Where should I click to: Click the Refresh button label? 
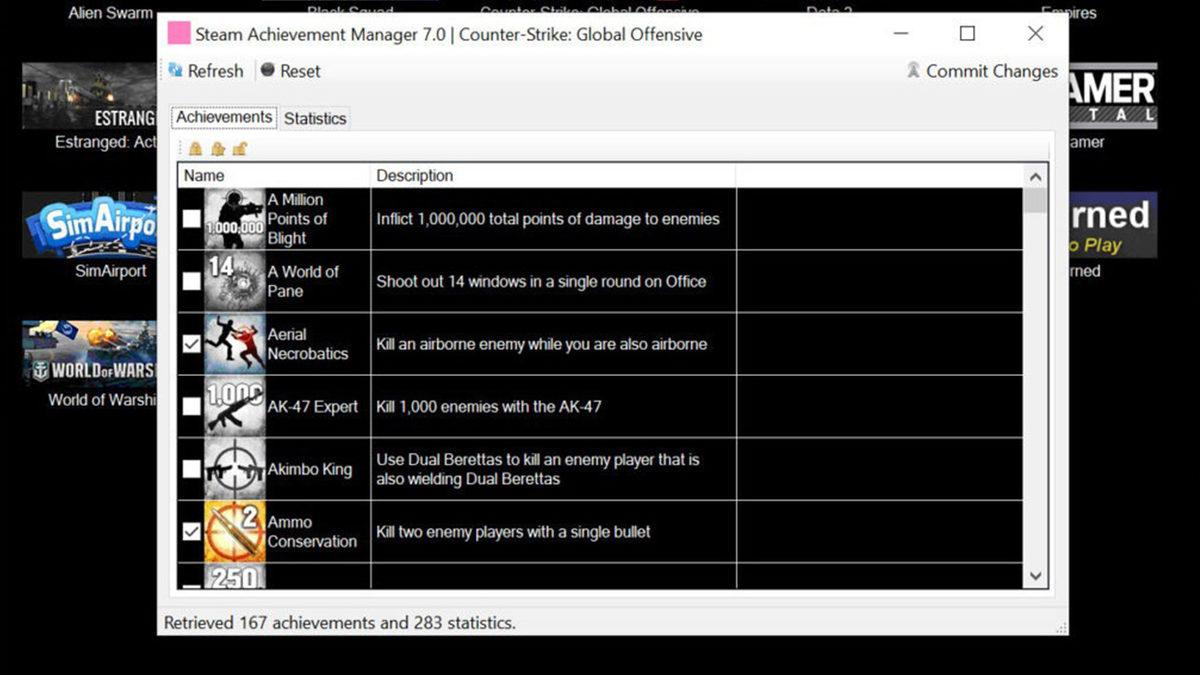[217, 71]
